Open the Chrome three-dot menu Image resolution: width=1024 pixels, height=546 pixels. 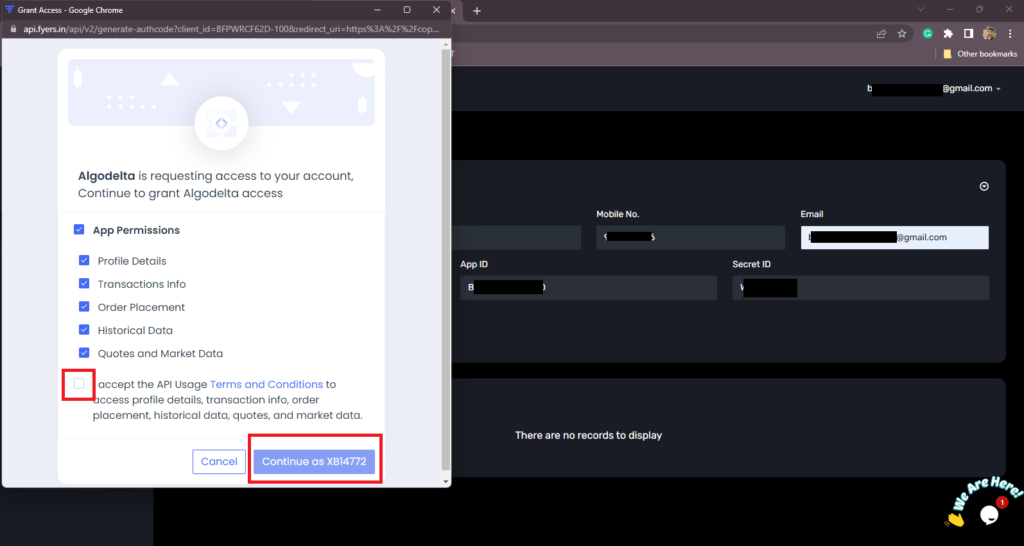click(1010, 34)
